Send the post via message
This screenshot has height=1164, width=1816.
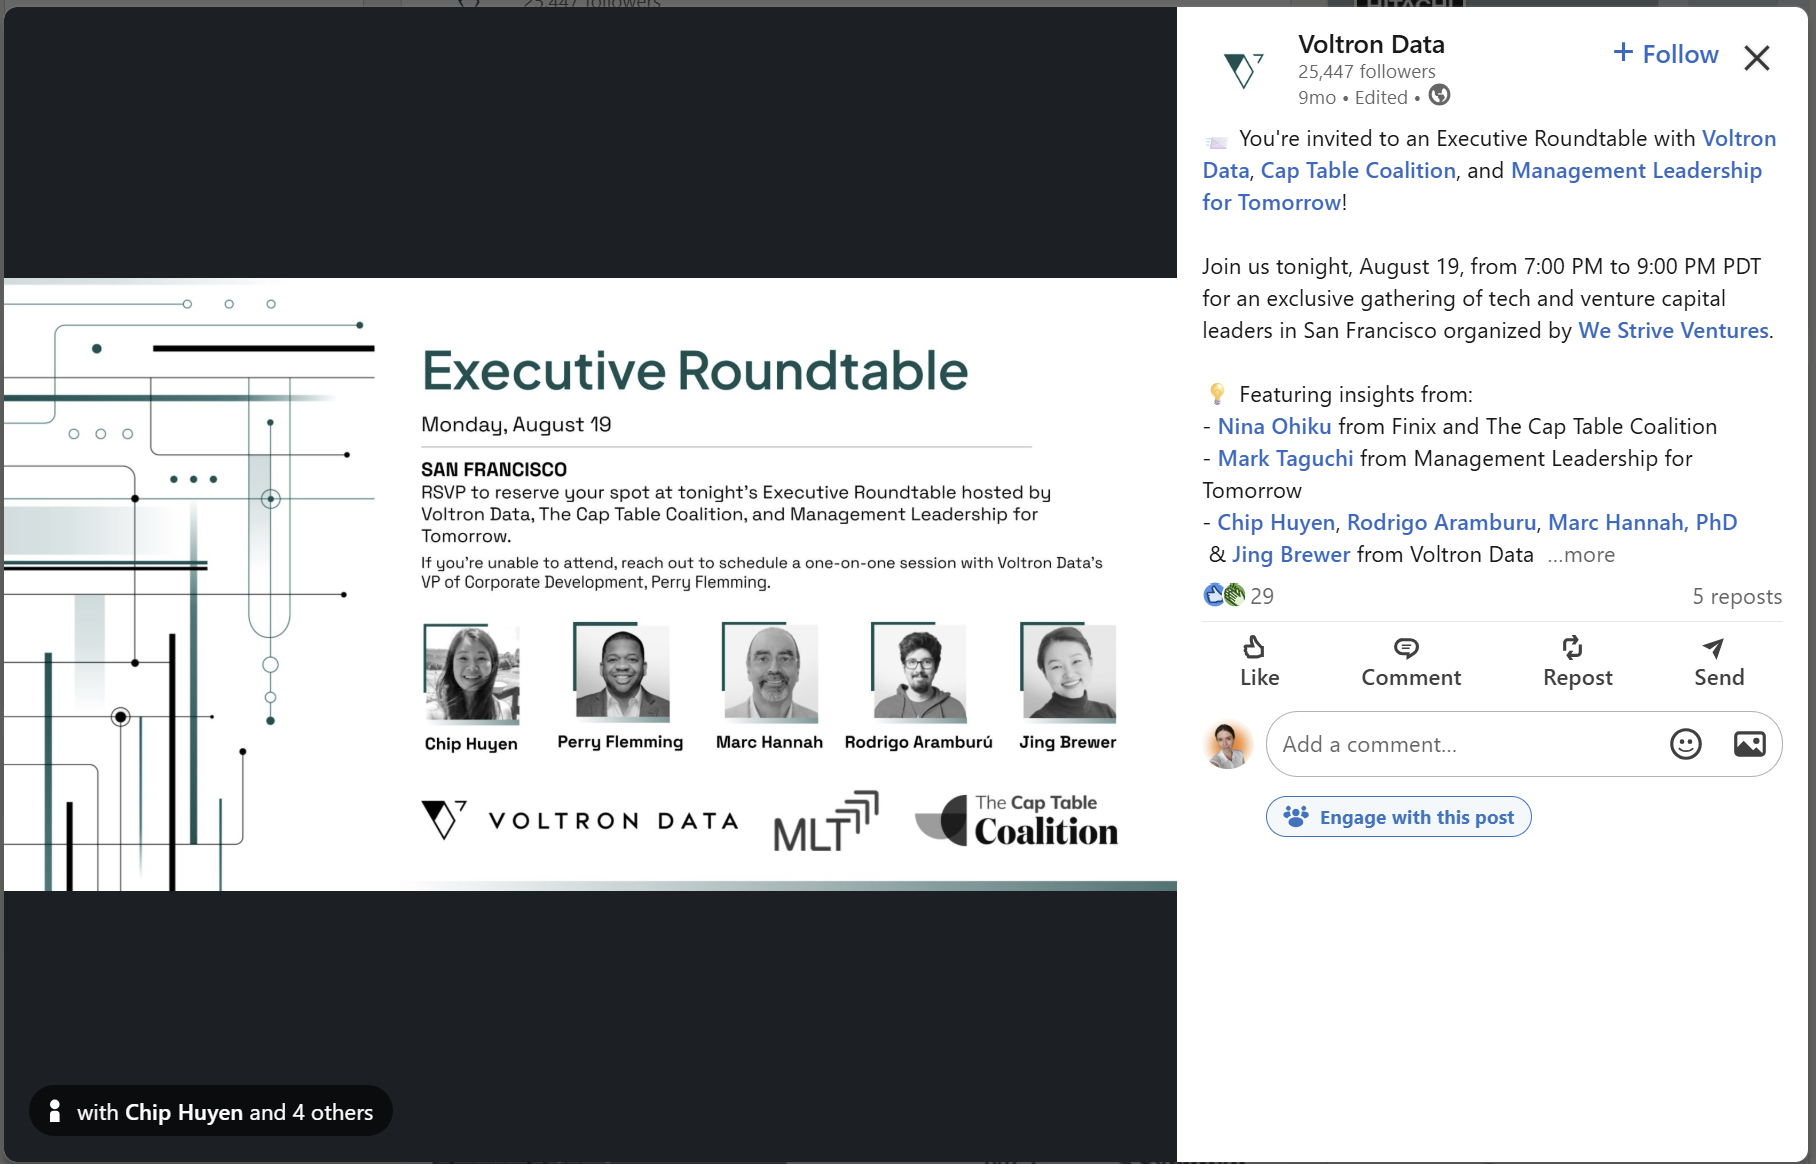coord(1718,661)
